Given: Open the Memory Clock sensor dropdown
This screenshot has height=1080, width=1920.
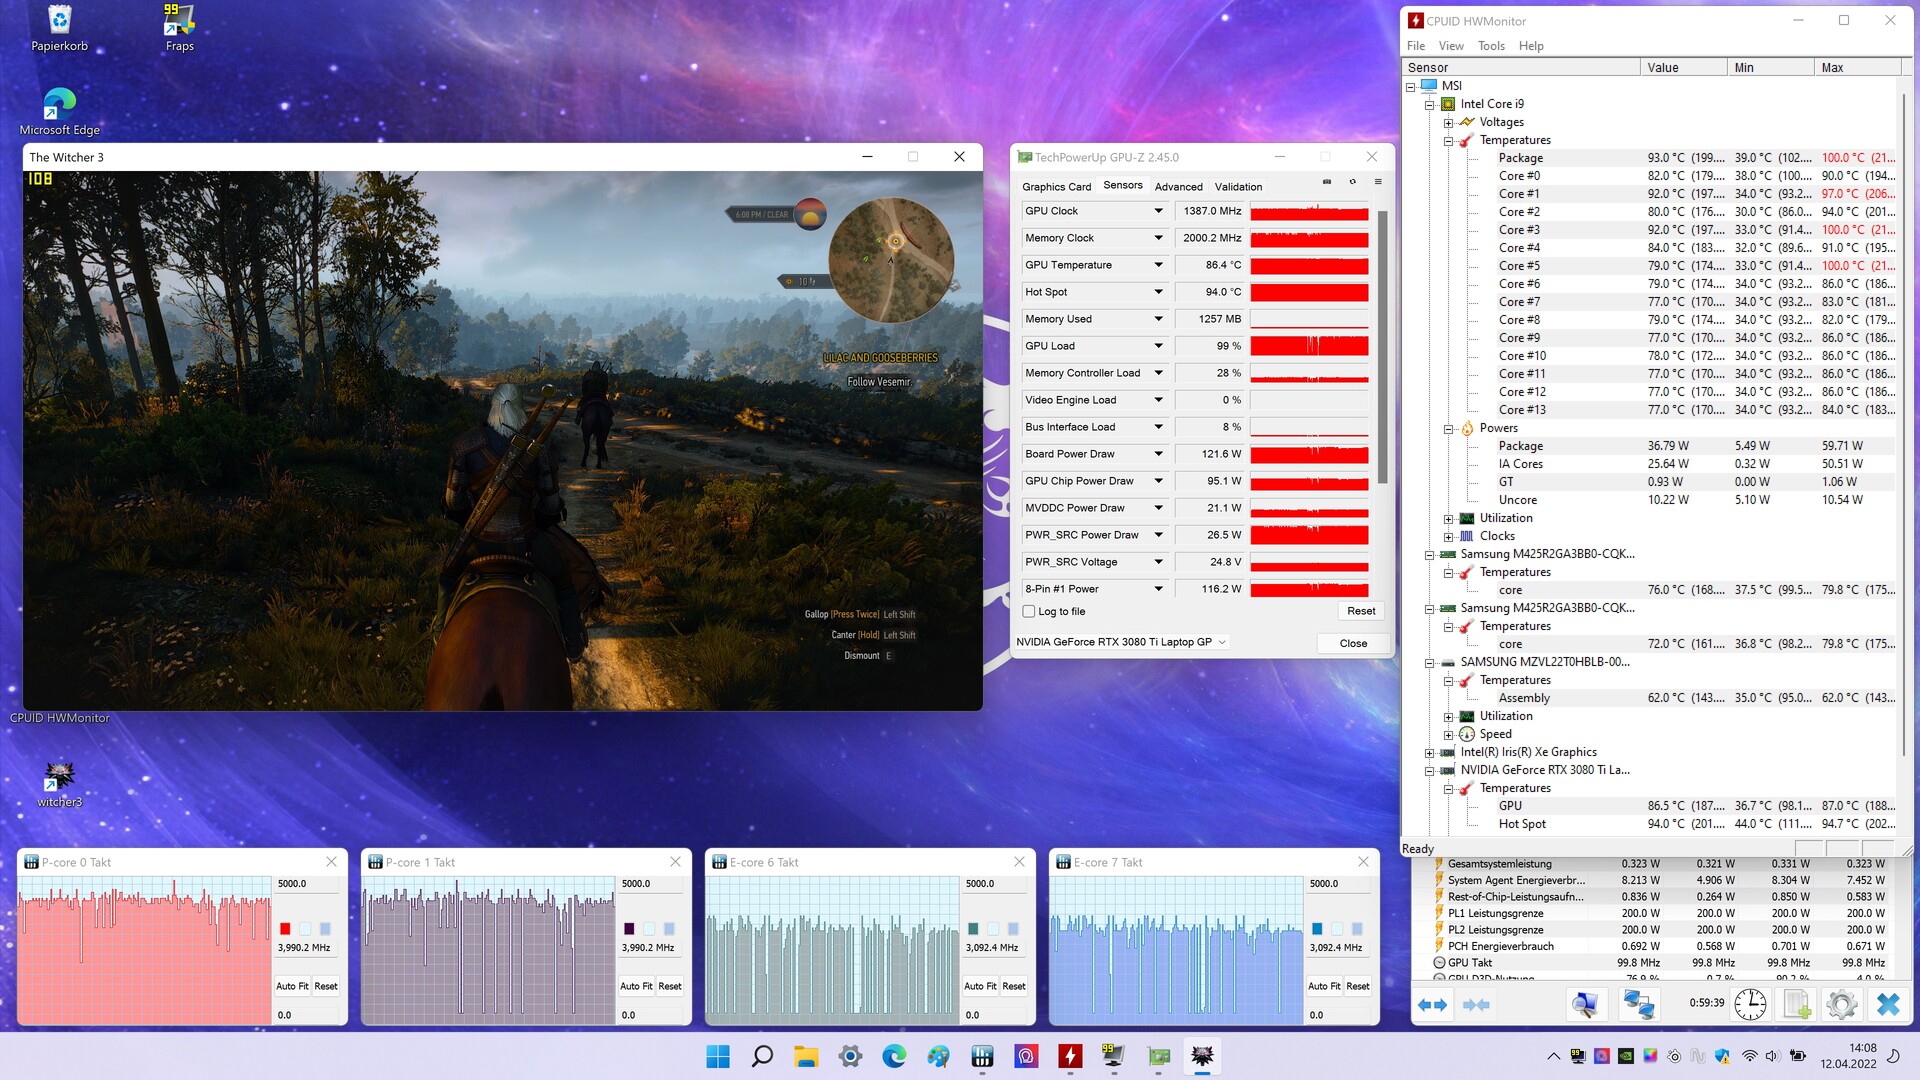Looking at the screenshot, I should point(1158,238).
